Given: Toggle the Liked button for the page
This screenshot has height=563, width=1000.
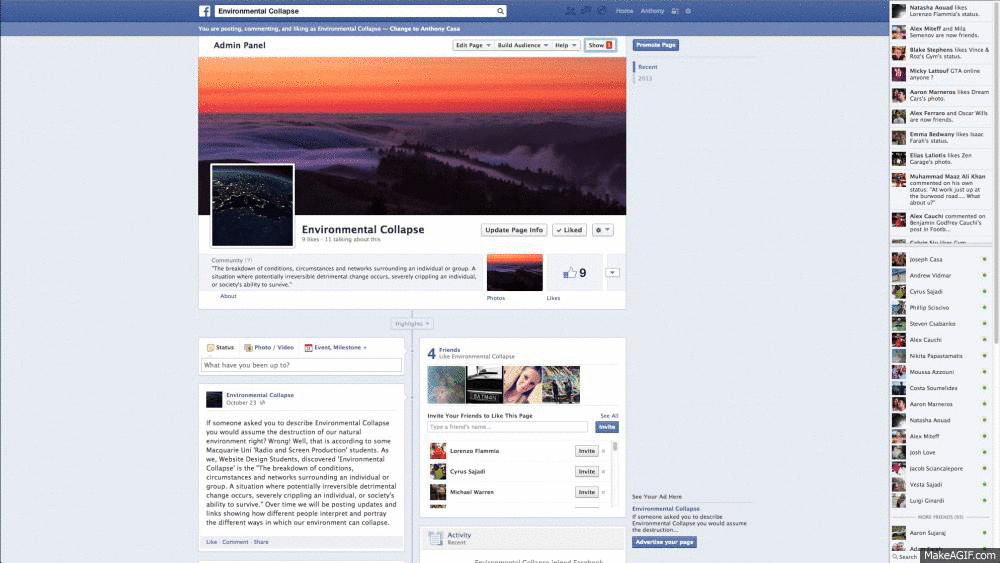Looking at the screenshot, I should pos(570,230).
